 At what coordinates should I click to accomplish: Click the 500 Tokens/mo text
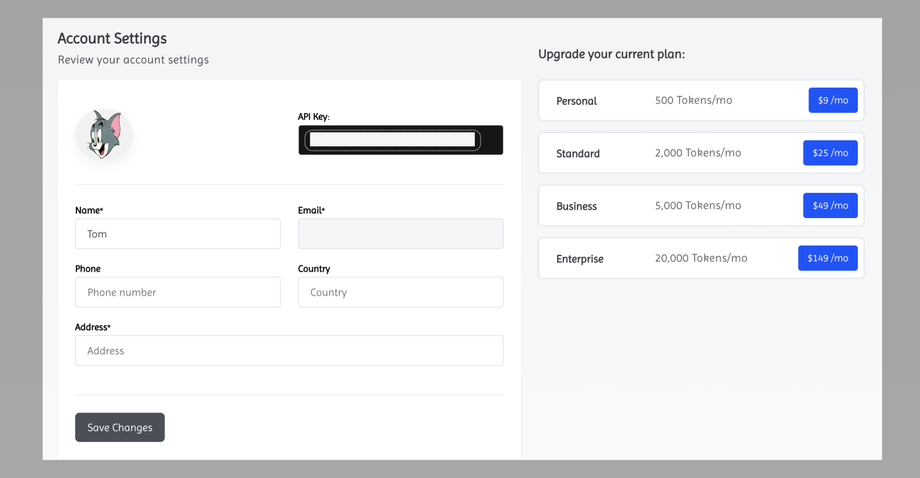coord(693,100)
